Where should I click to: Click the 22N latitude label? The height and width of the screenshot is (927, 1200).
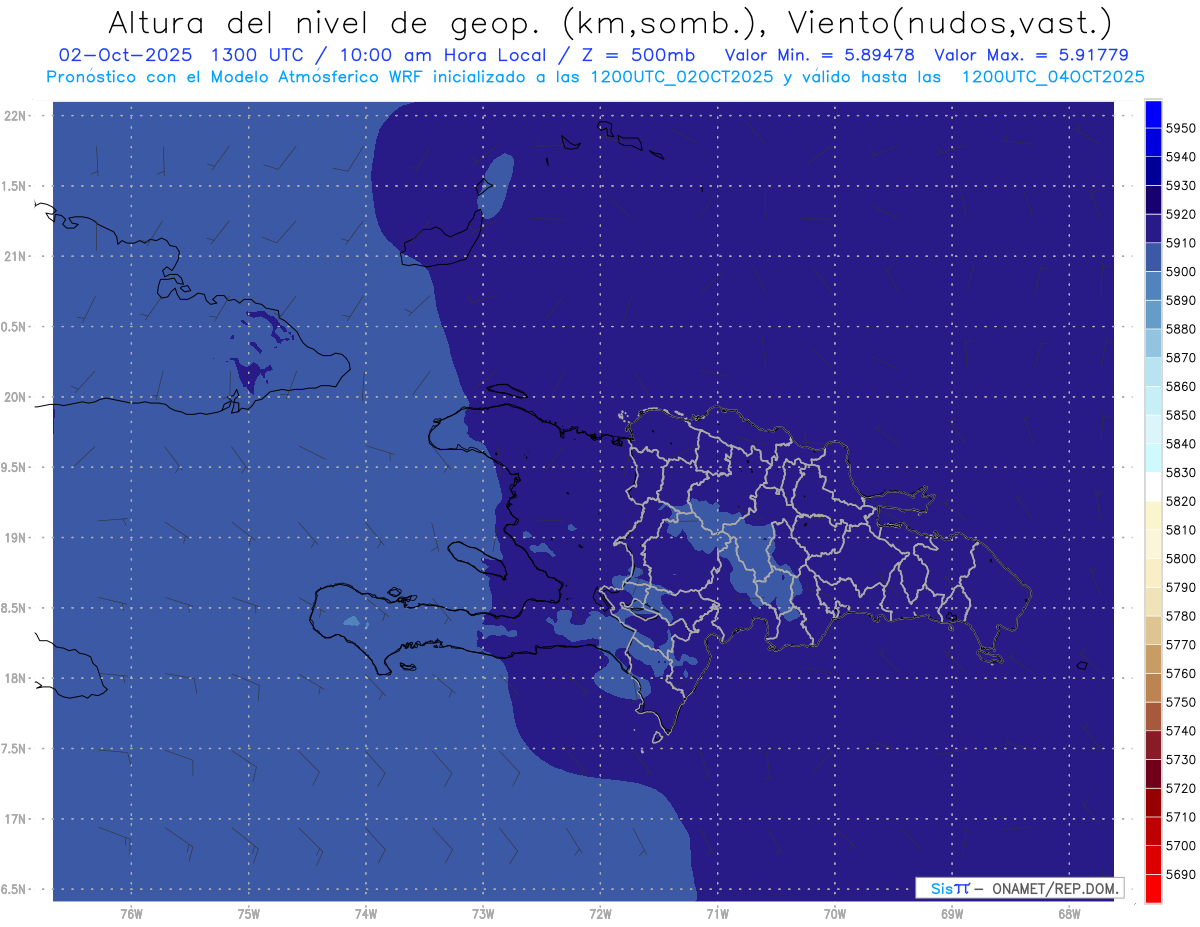point(15,115)
